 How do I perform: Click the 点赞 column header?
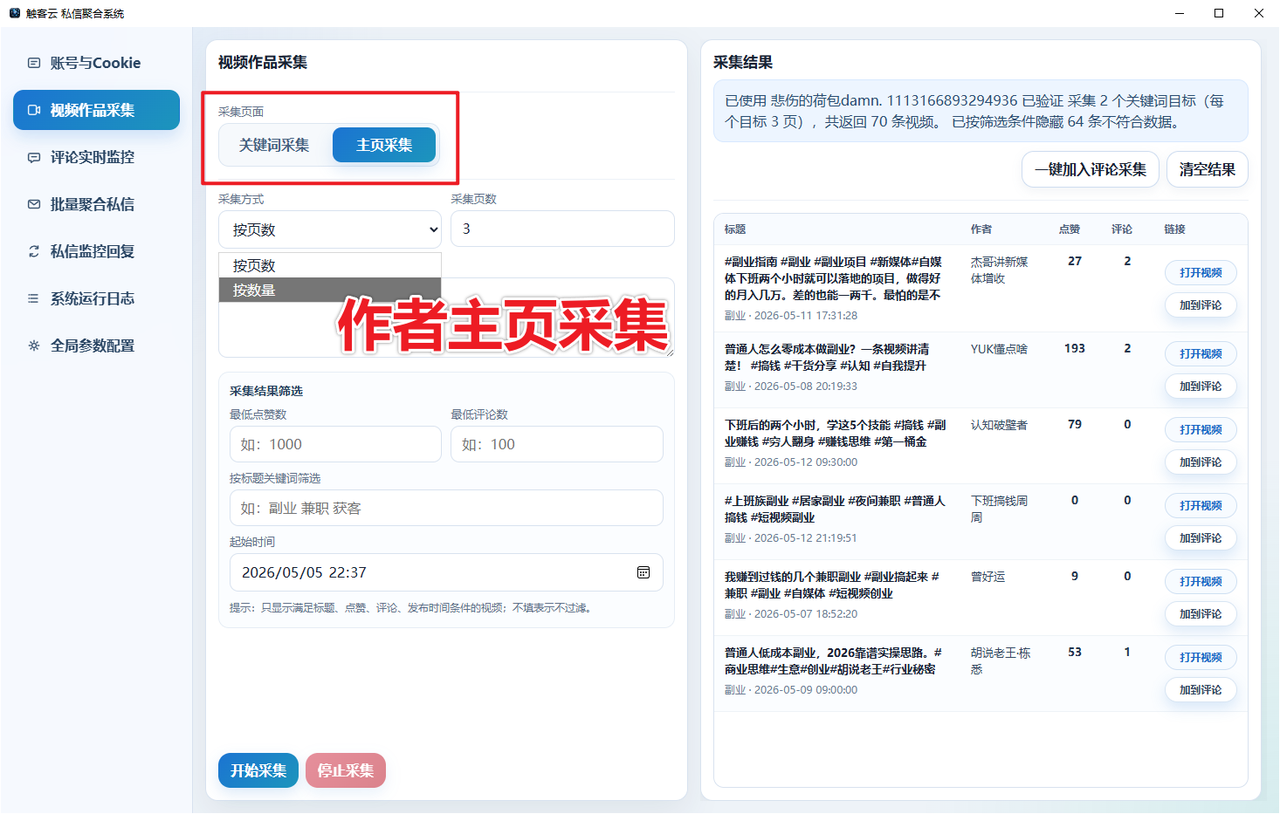pyautogui.click(x=1069, y=229)
